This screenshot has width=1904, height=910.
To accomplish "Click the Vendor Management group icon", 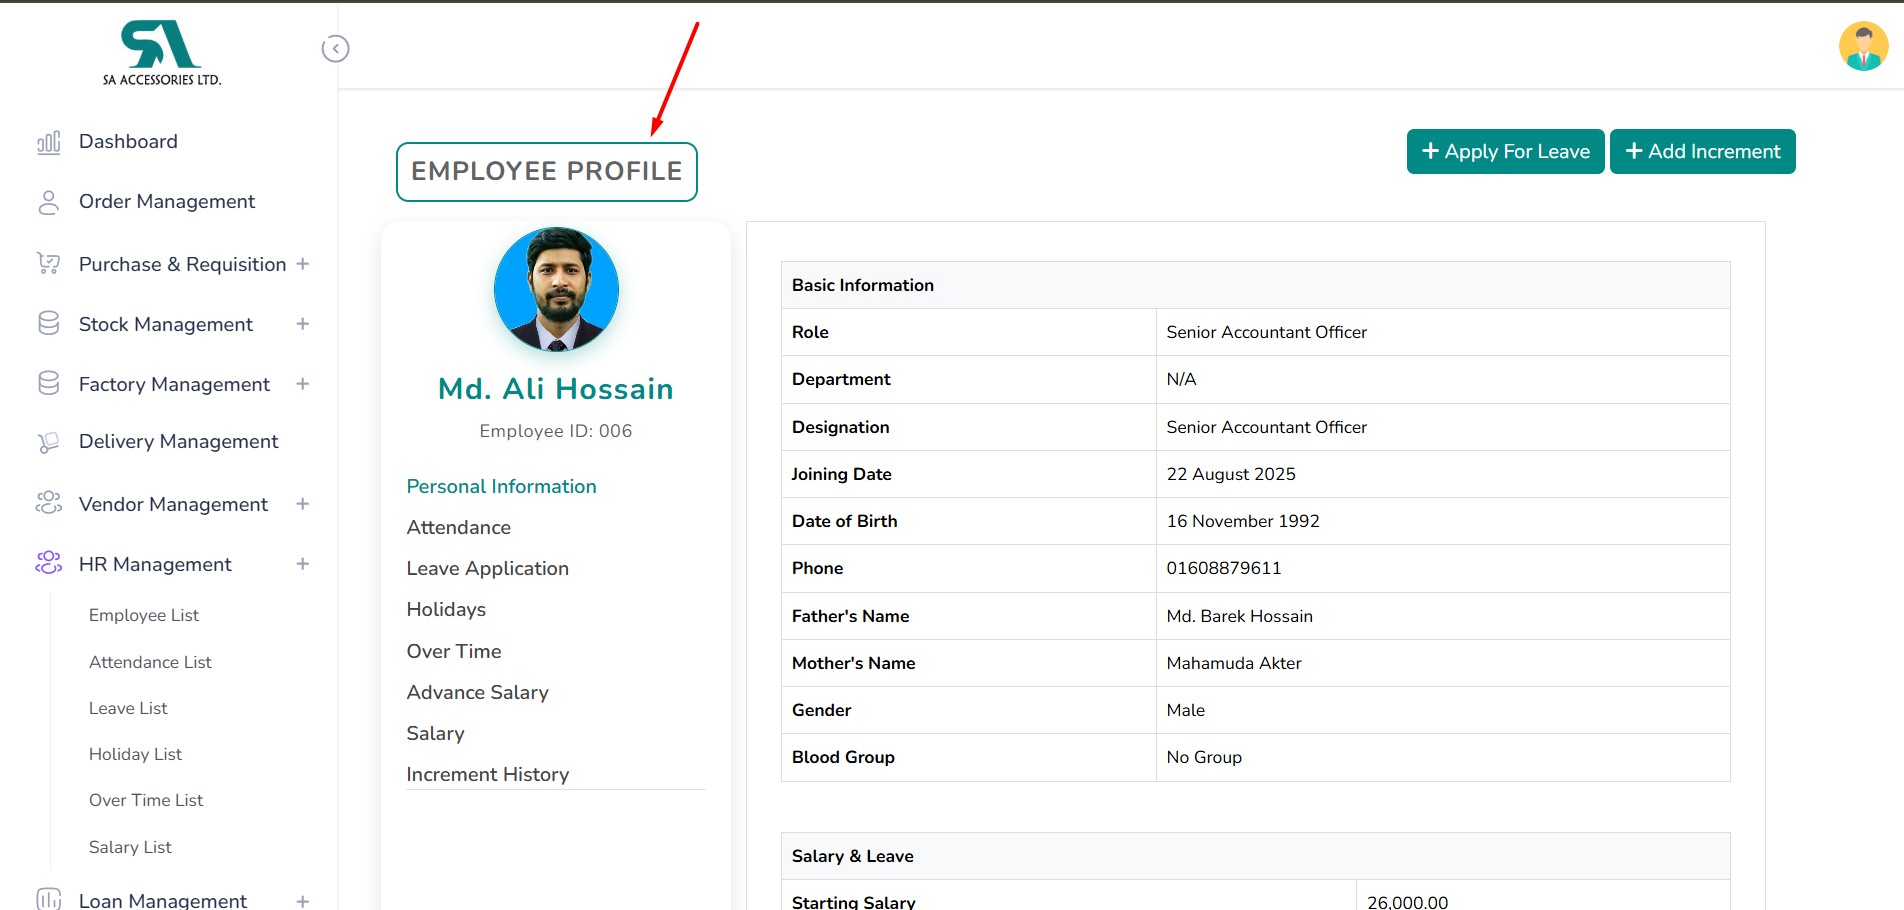I will [x=48, y=503].
